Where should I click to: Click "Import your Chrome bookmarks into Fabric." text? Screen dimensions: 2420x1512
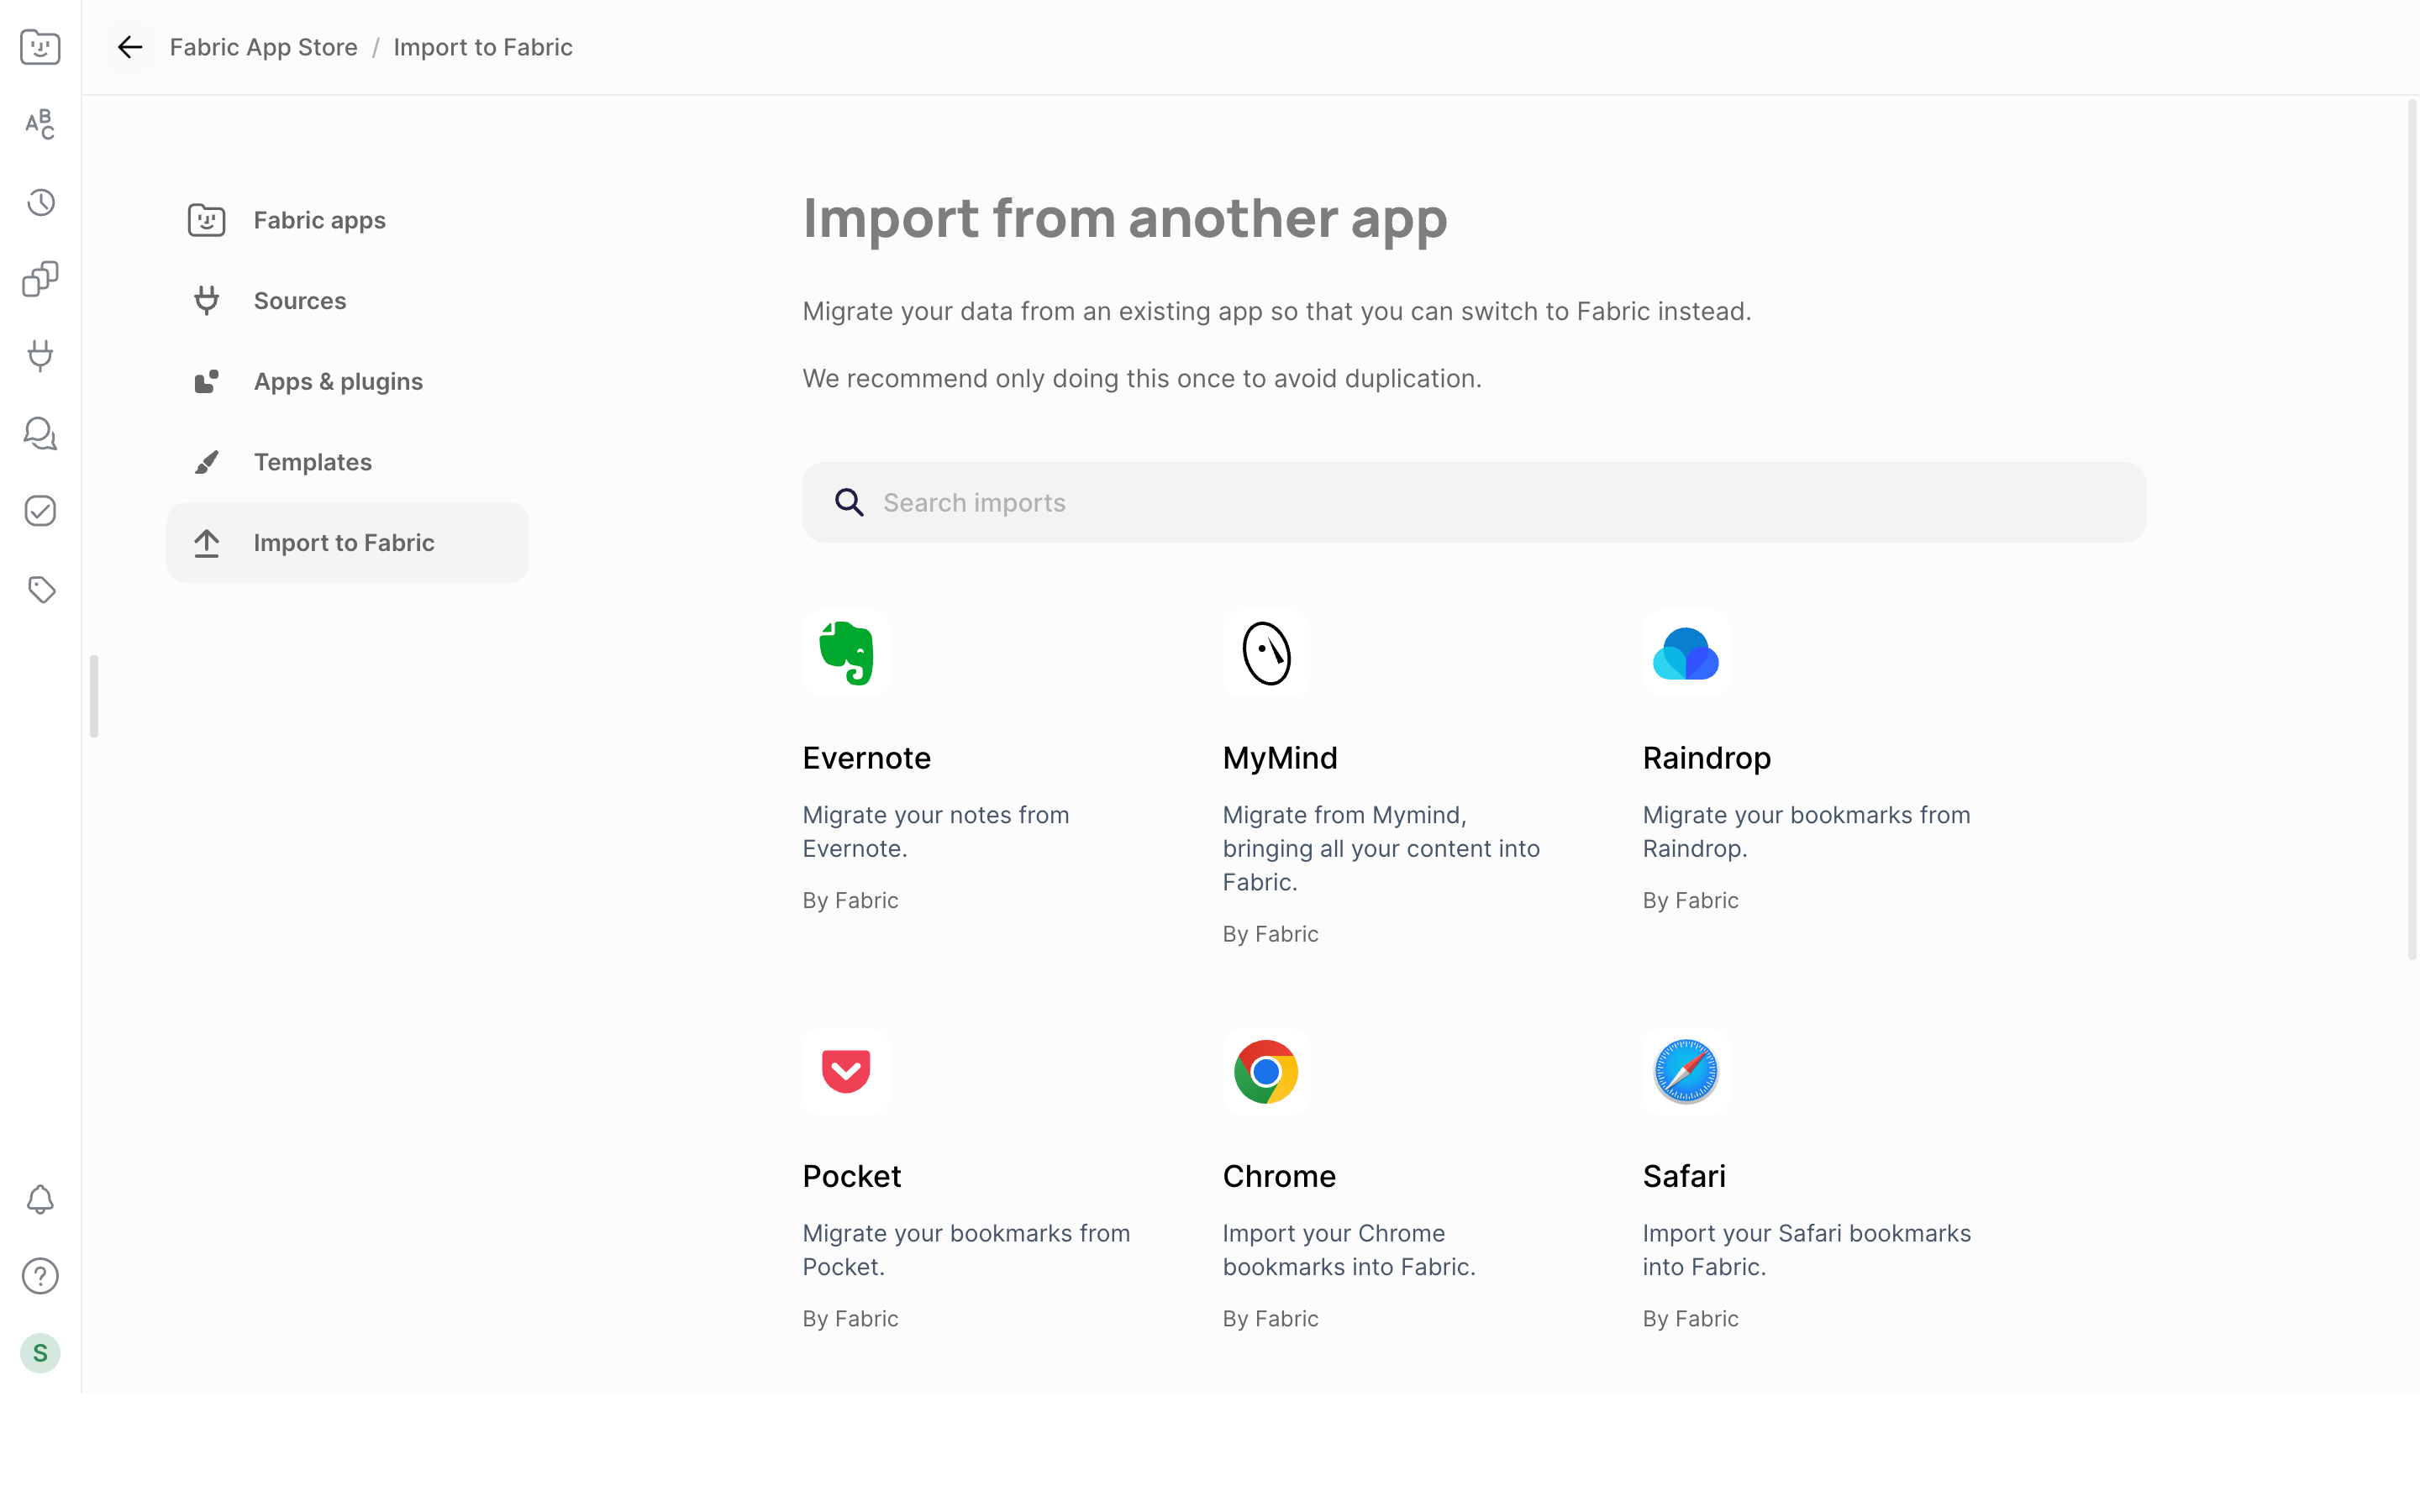[1349, 1250]
